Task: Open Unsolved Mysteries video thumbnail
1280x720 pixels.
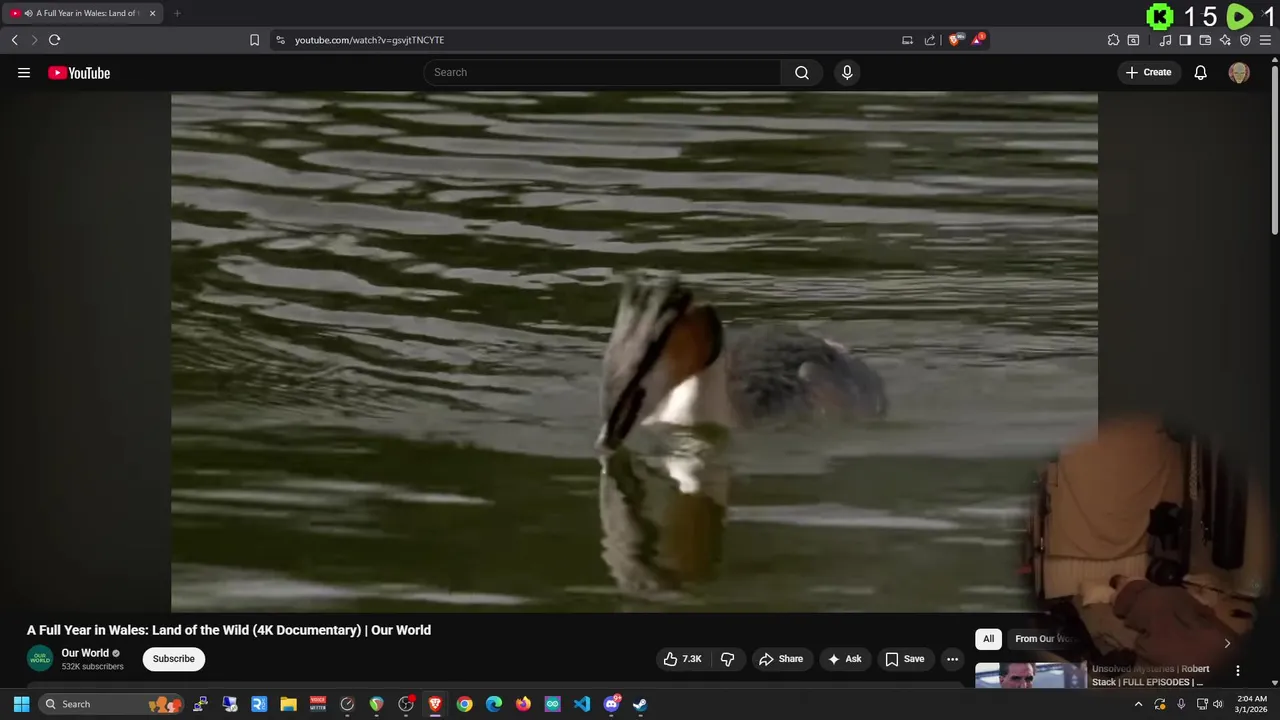Action: click(x=1031, y=675)
